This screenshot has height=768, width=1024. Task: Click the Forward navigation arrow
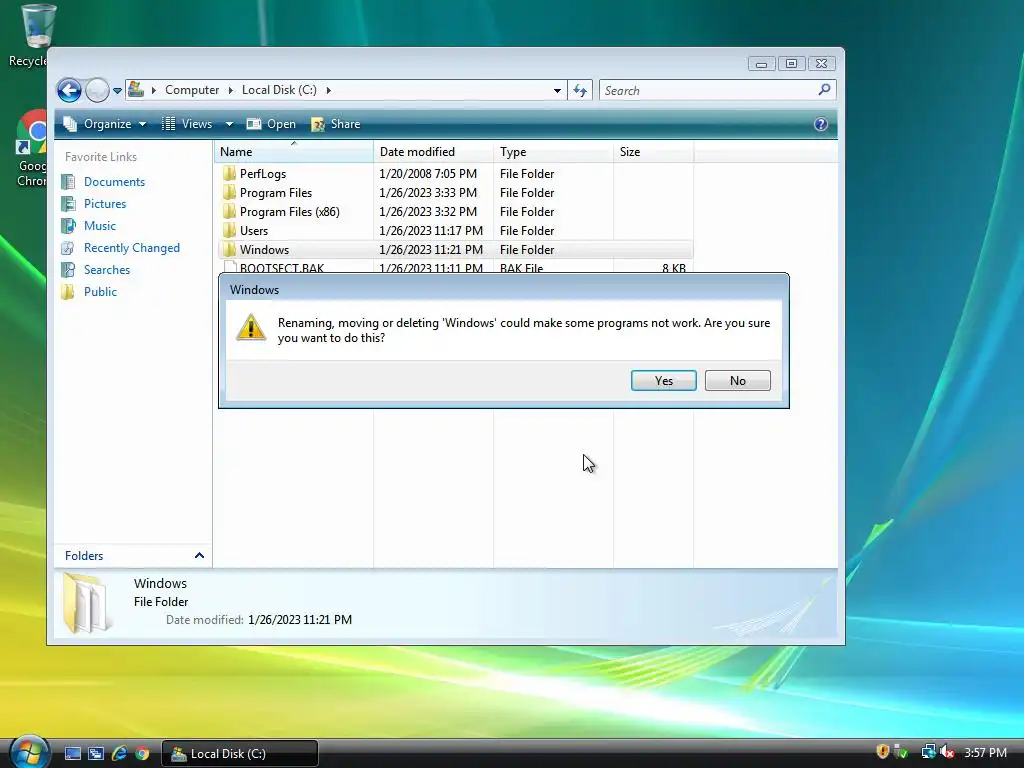point(97,90)
